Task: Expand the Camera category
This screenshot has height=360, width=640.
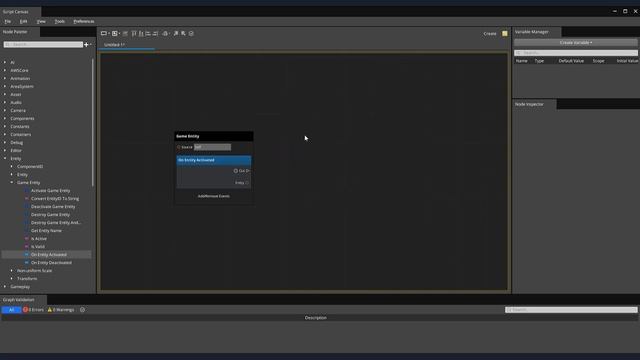Action: 5,110
